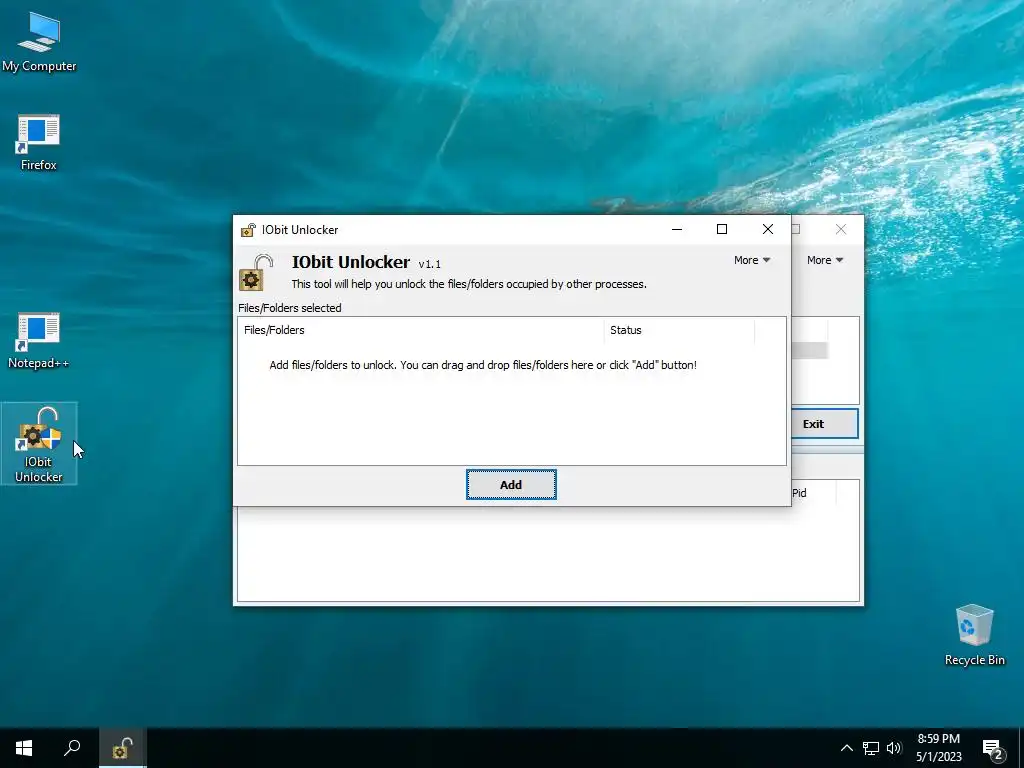Click IObit Unlocker taskbar button

point(123,748)
